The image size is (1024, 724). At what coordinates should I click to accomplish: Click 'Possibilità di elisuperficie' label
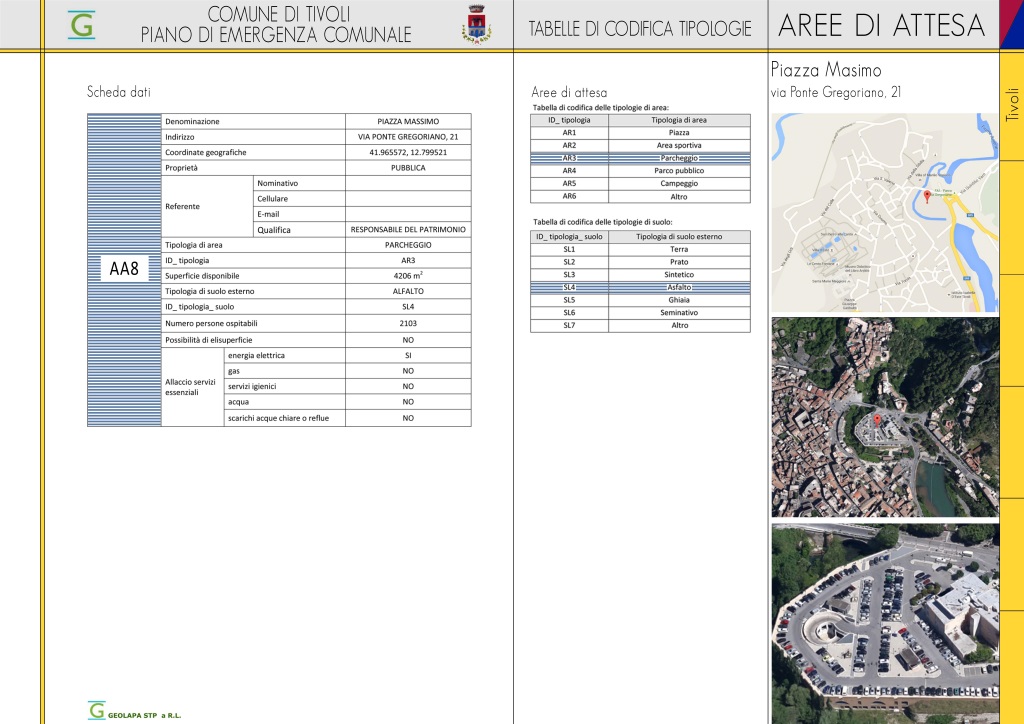coord(208,340)
